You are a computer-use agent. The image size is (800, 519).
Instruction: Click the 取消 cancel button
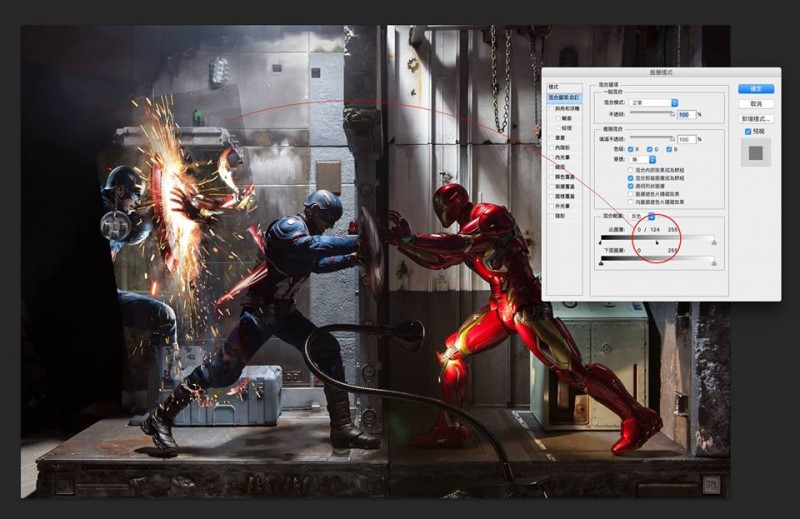click(756, 104)
